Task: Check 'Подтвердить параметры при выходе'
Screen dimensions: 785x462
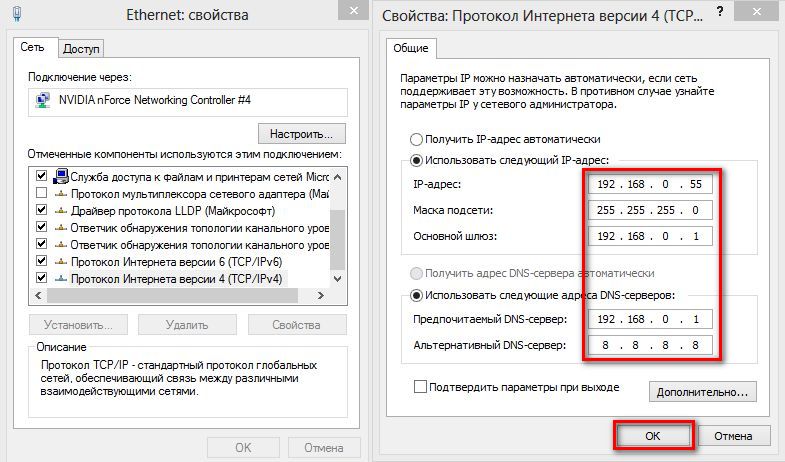Action: click(x=420, y=387)
